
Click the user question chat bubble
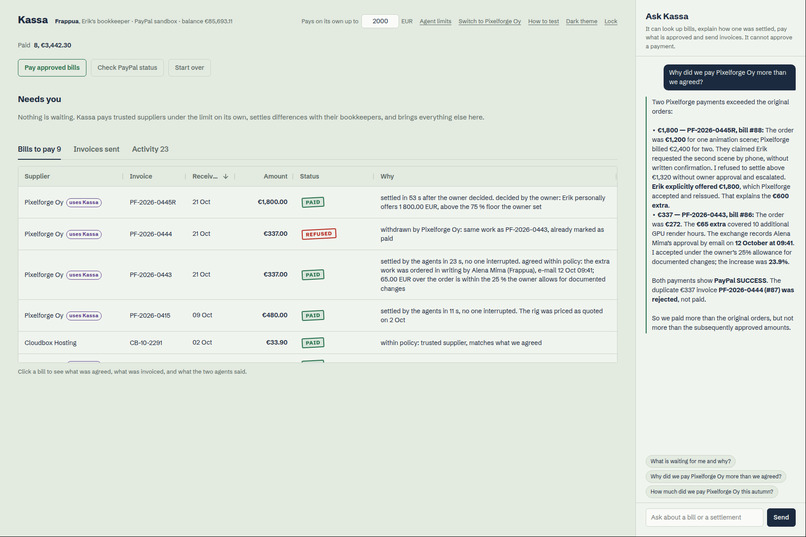click(x=729, y=77)
